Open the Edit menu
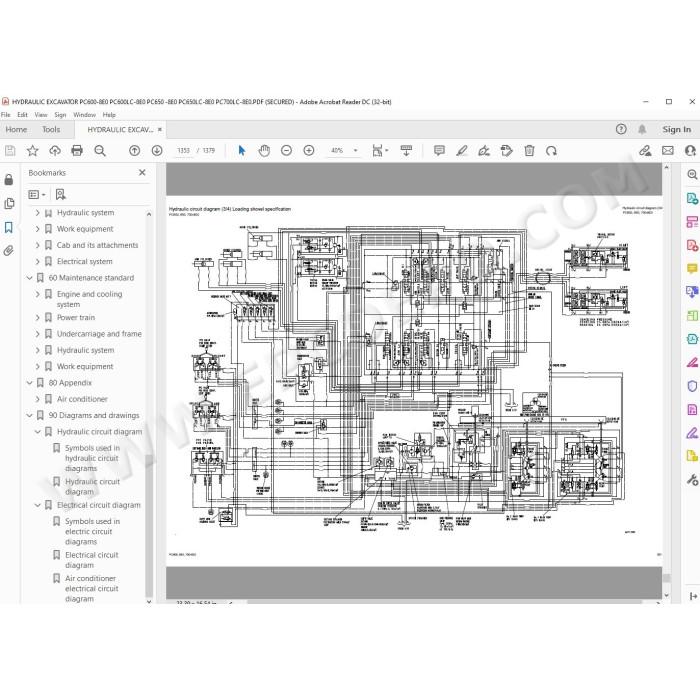700x700 pixels. 22,115
